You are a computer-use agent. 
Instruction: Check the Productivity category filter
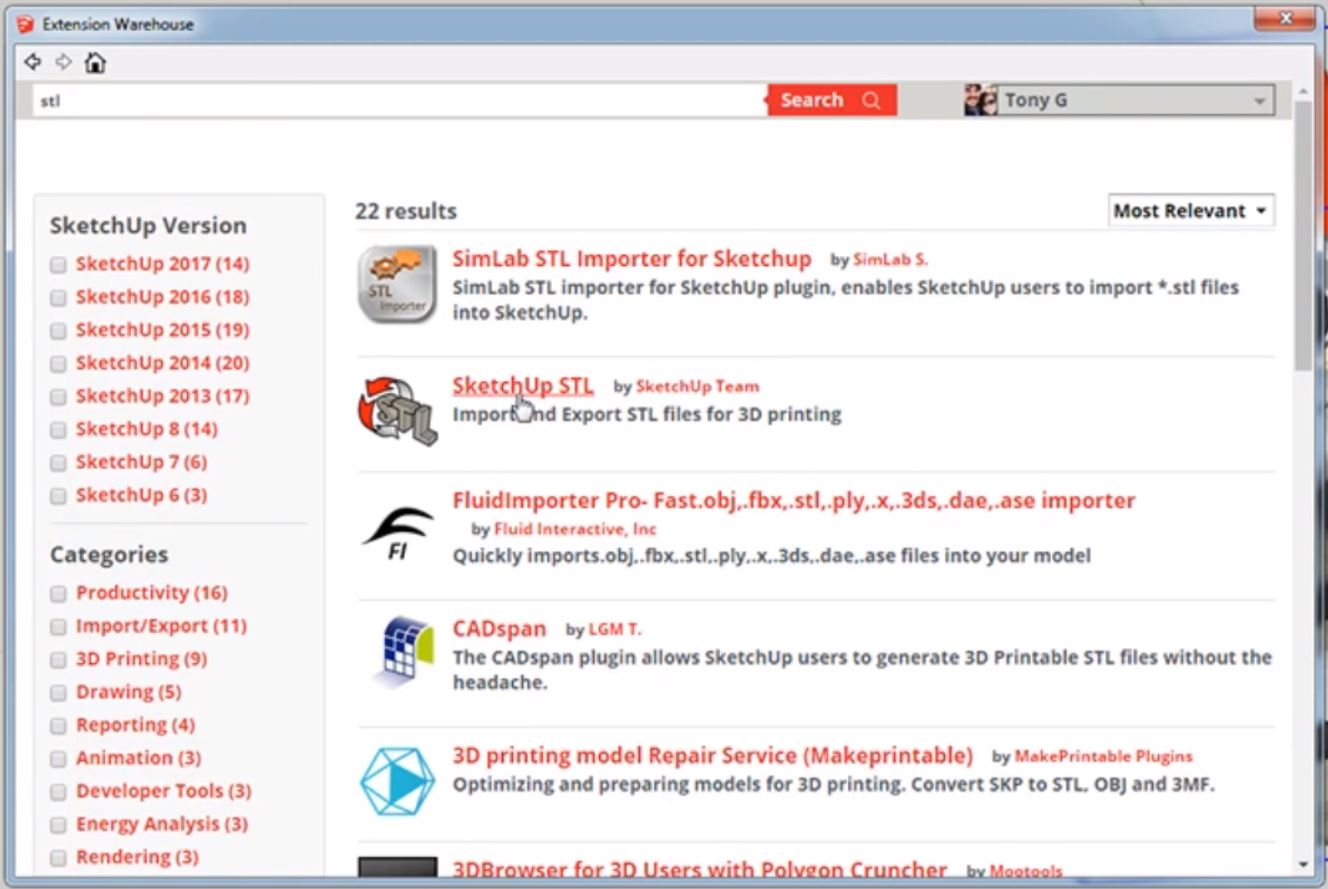click(x=58, y=594)
